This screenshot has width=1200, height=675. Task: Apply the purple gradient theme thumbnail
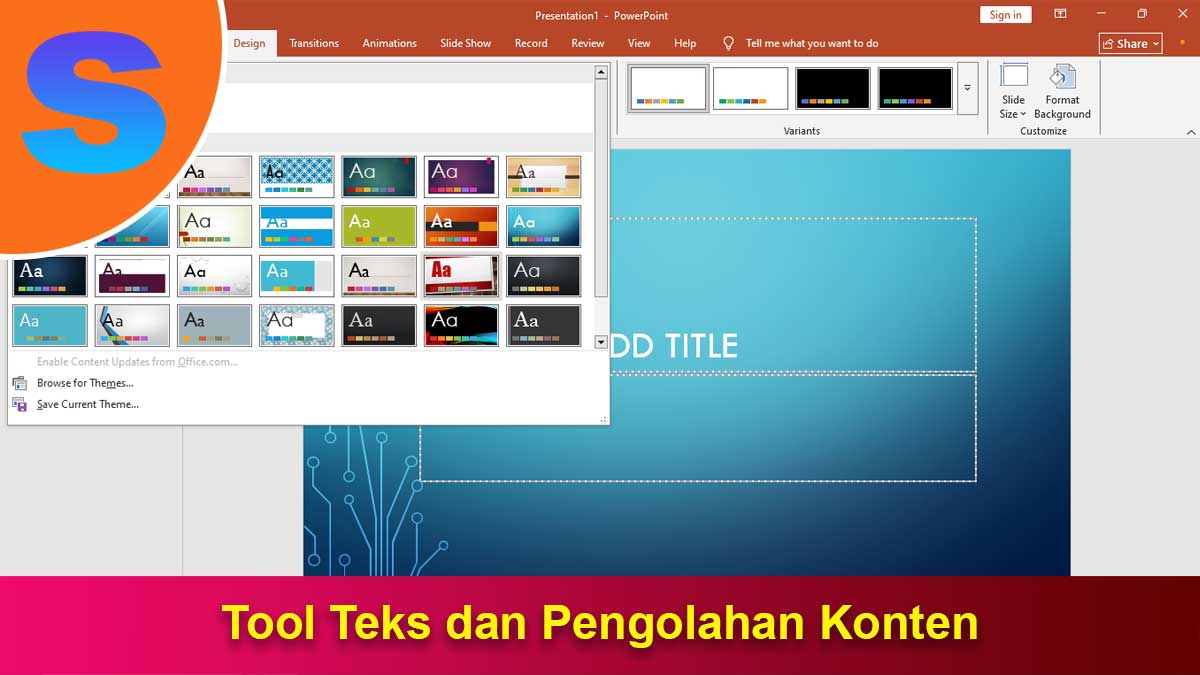(x=461, y=176)
